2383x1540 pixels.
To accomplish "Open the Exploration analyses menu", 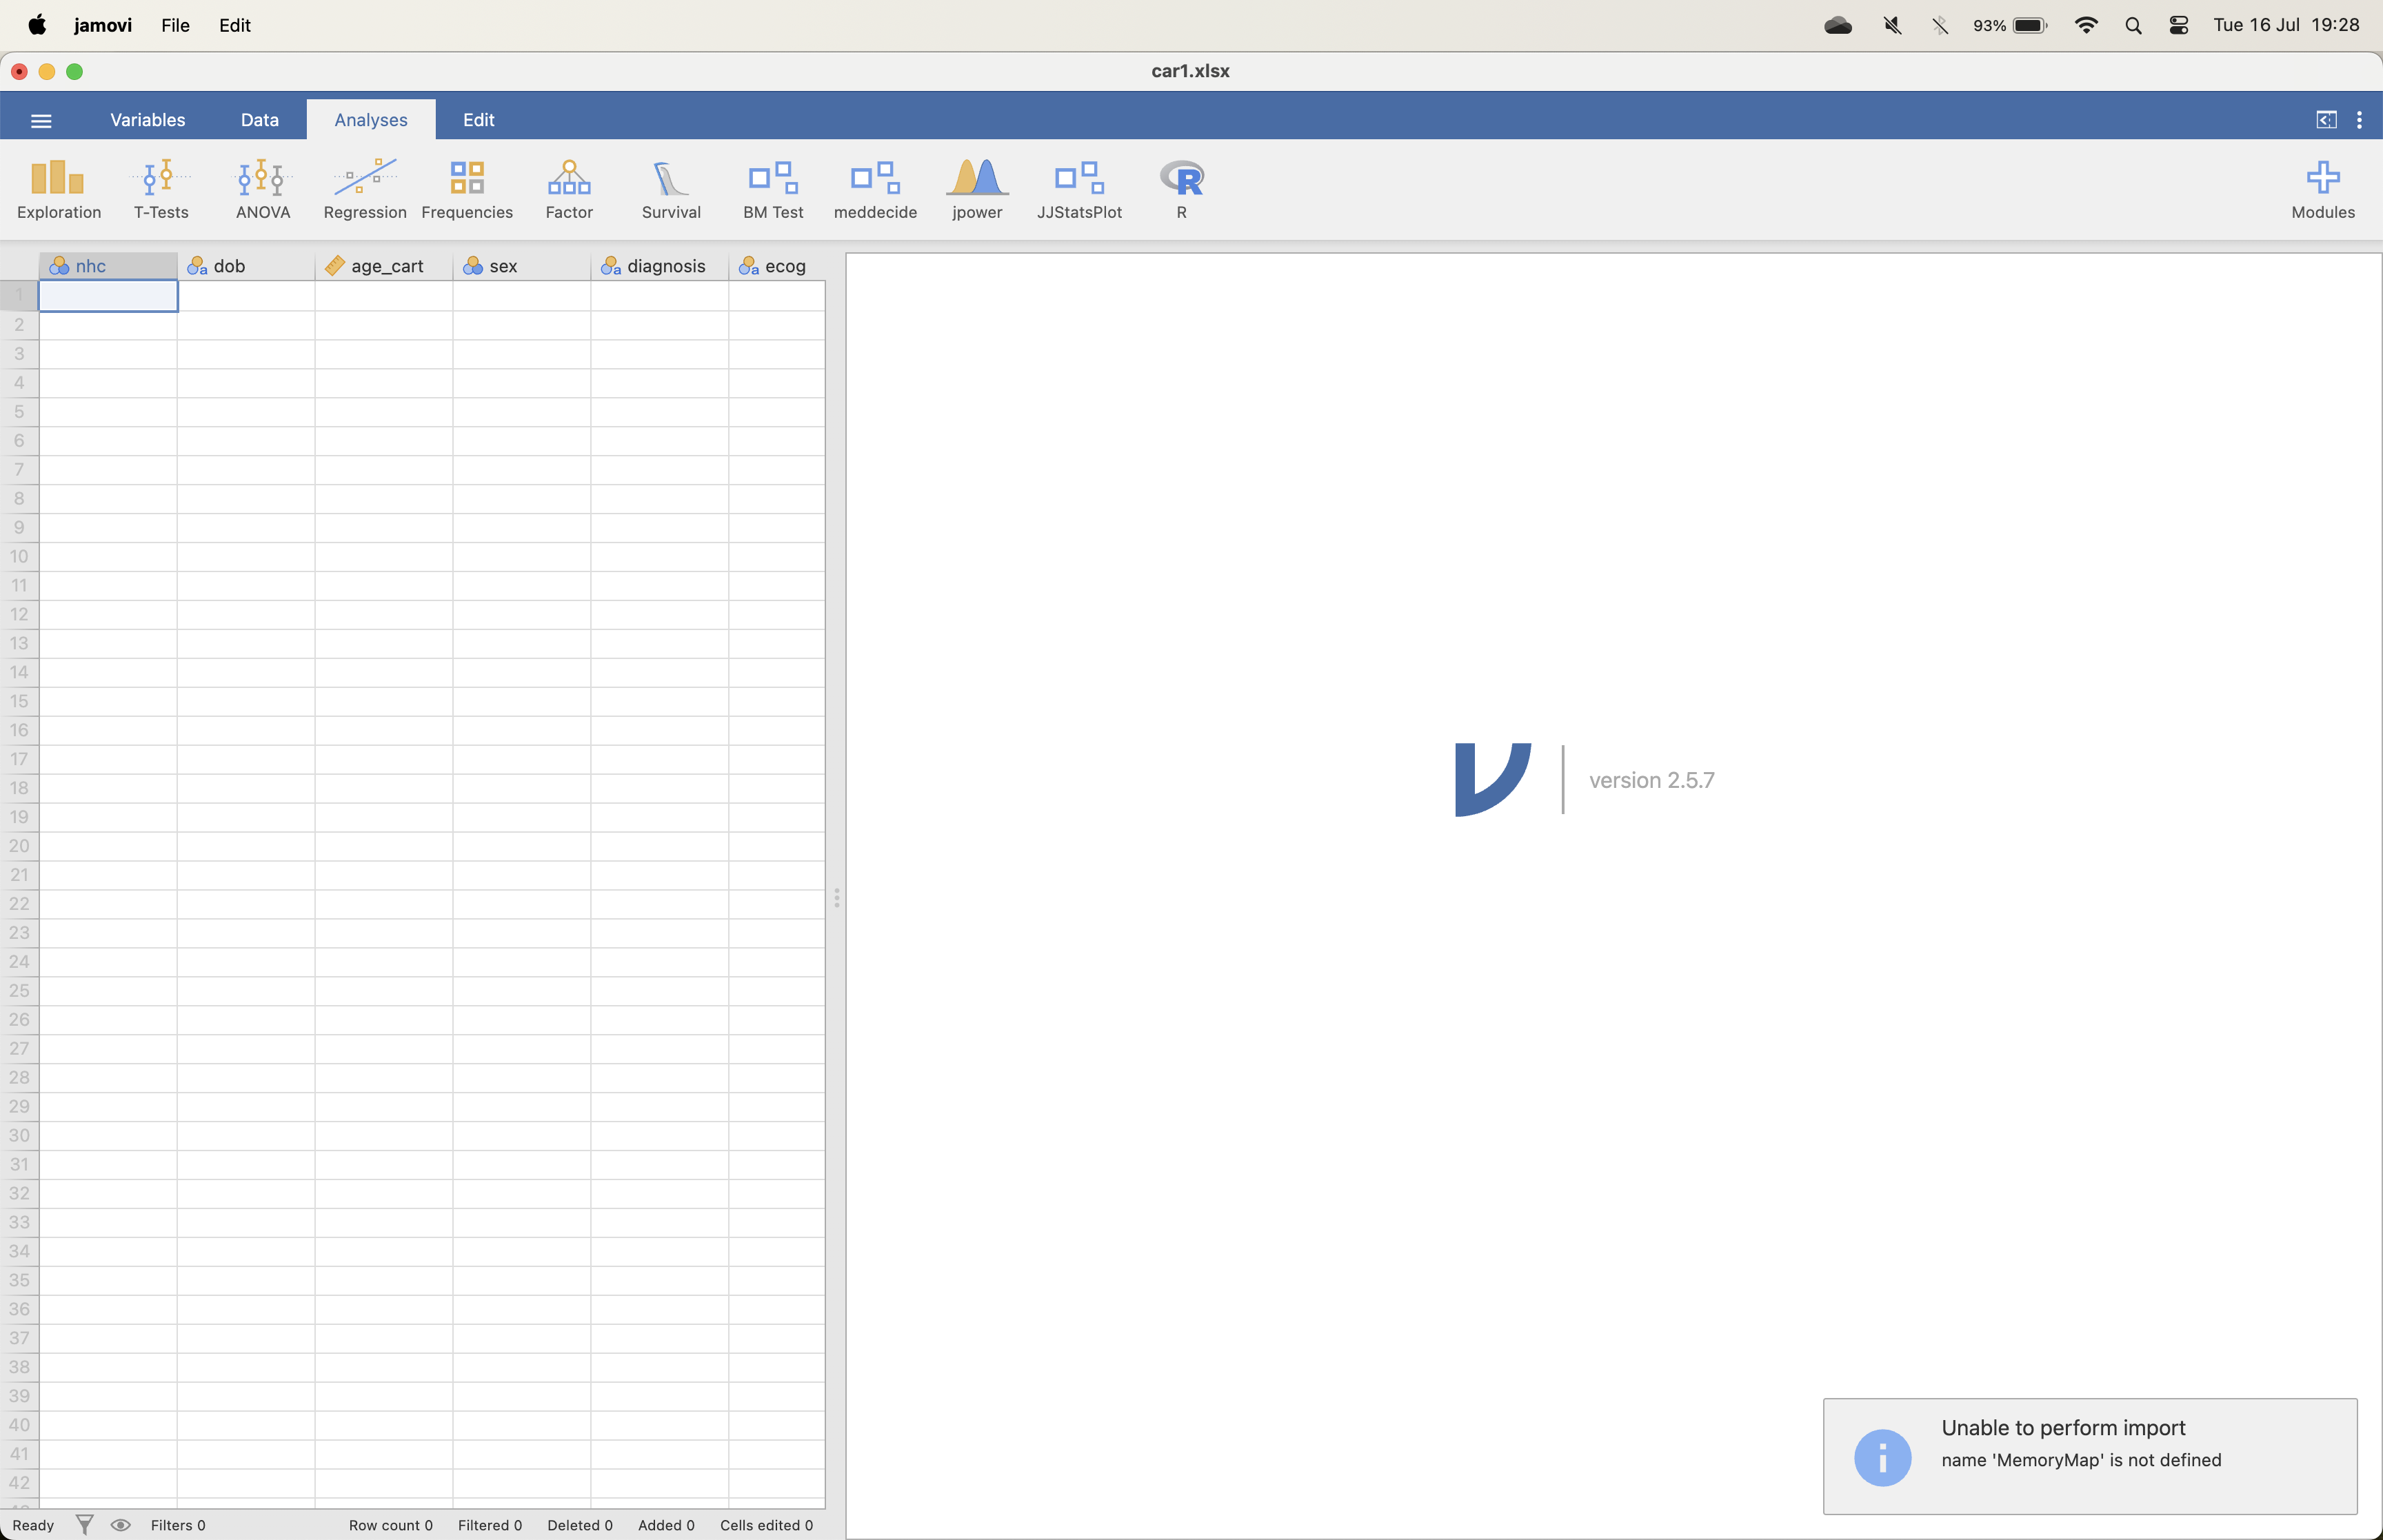I will point(59,189).
